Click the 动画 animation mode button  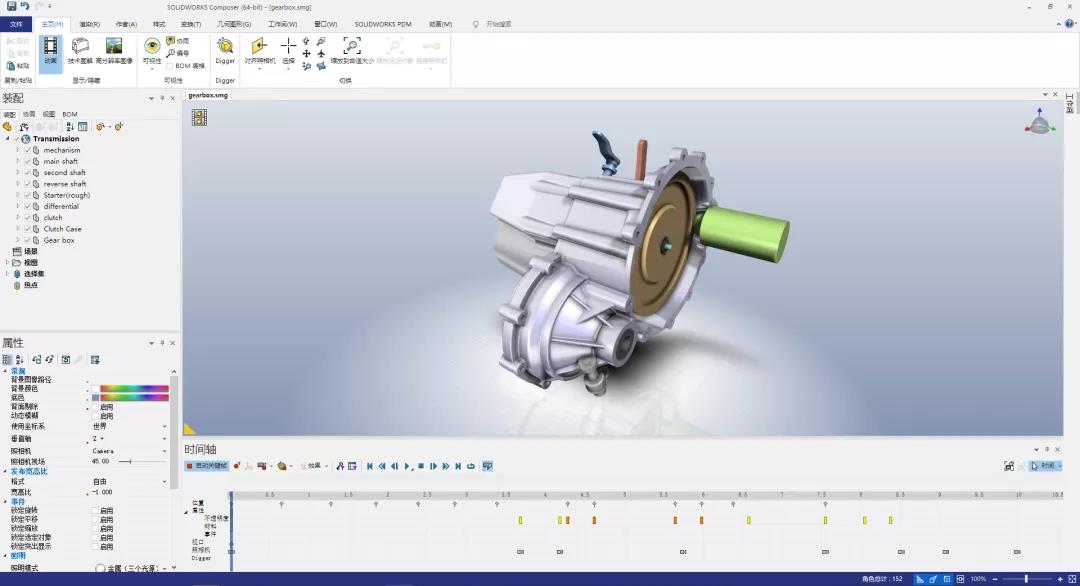50,51
